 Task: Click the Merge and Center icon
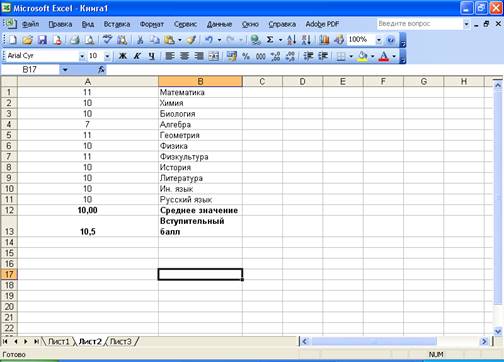click(214, 56)
